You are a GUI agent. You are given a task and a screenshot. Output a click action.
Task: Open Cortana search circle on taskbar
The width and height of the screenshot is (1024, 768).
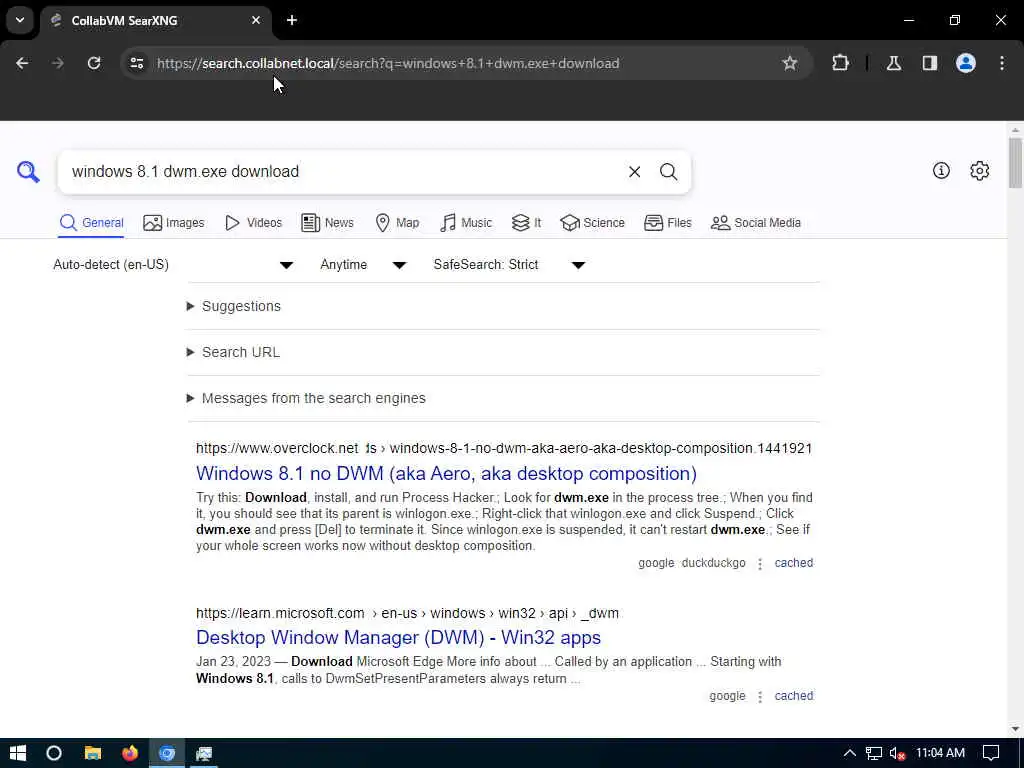pos(54,753)
